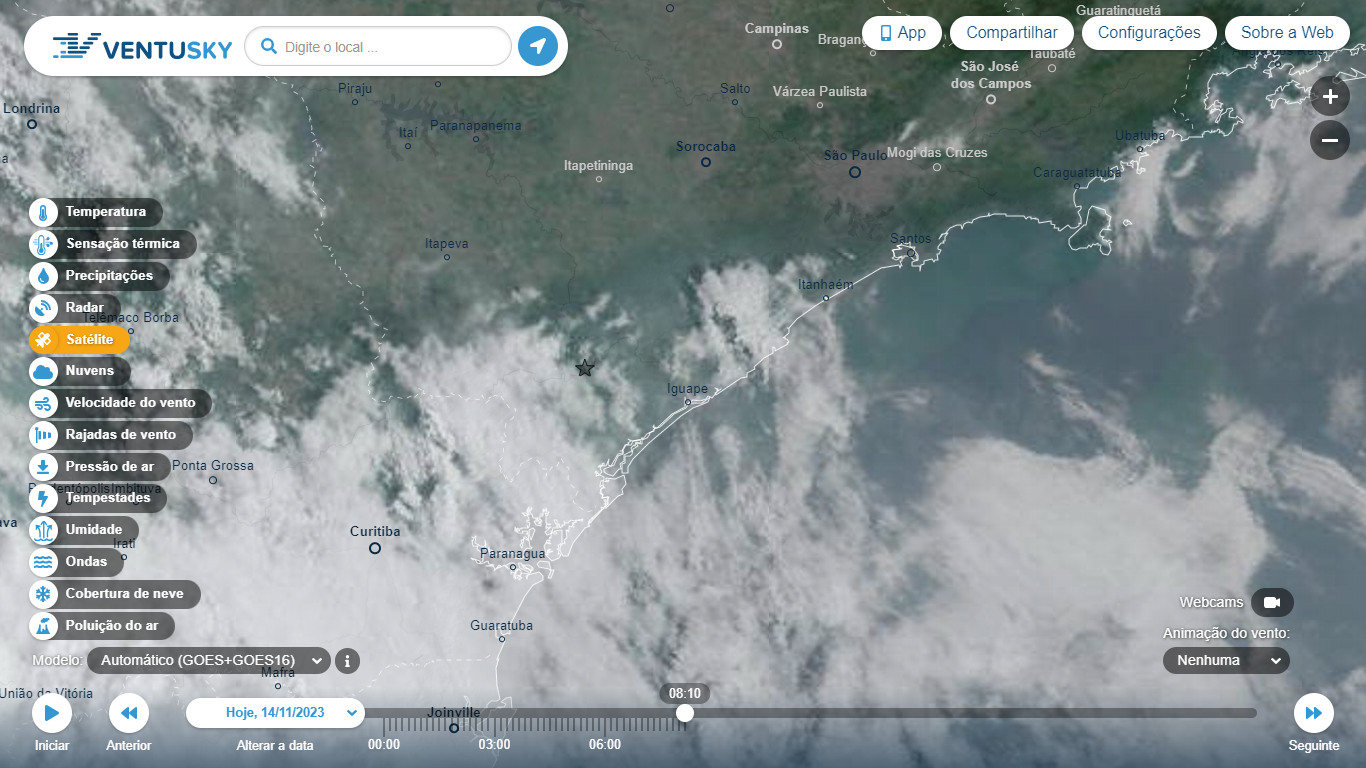The width and height of the screenshot is (1366, 768).
Task: Click the Precipitações raindrop icon
Action: [44, 276]
